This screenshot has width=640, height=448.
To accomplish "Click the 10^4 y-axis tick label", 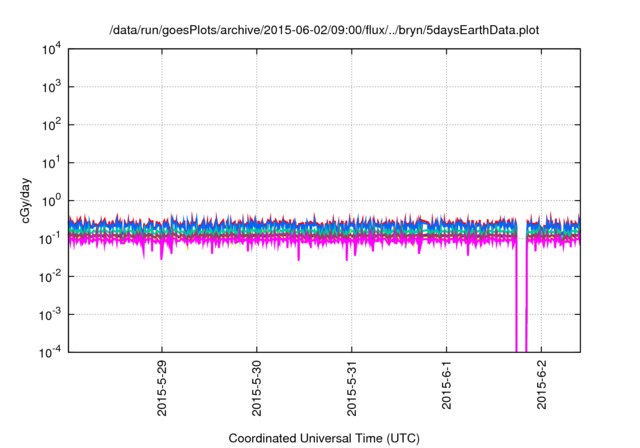I will [51, 49].
